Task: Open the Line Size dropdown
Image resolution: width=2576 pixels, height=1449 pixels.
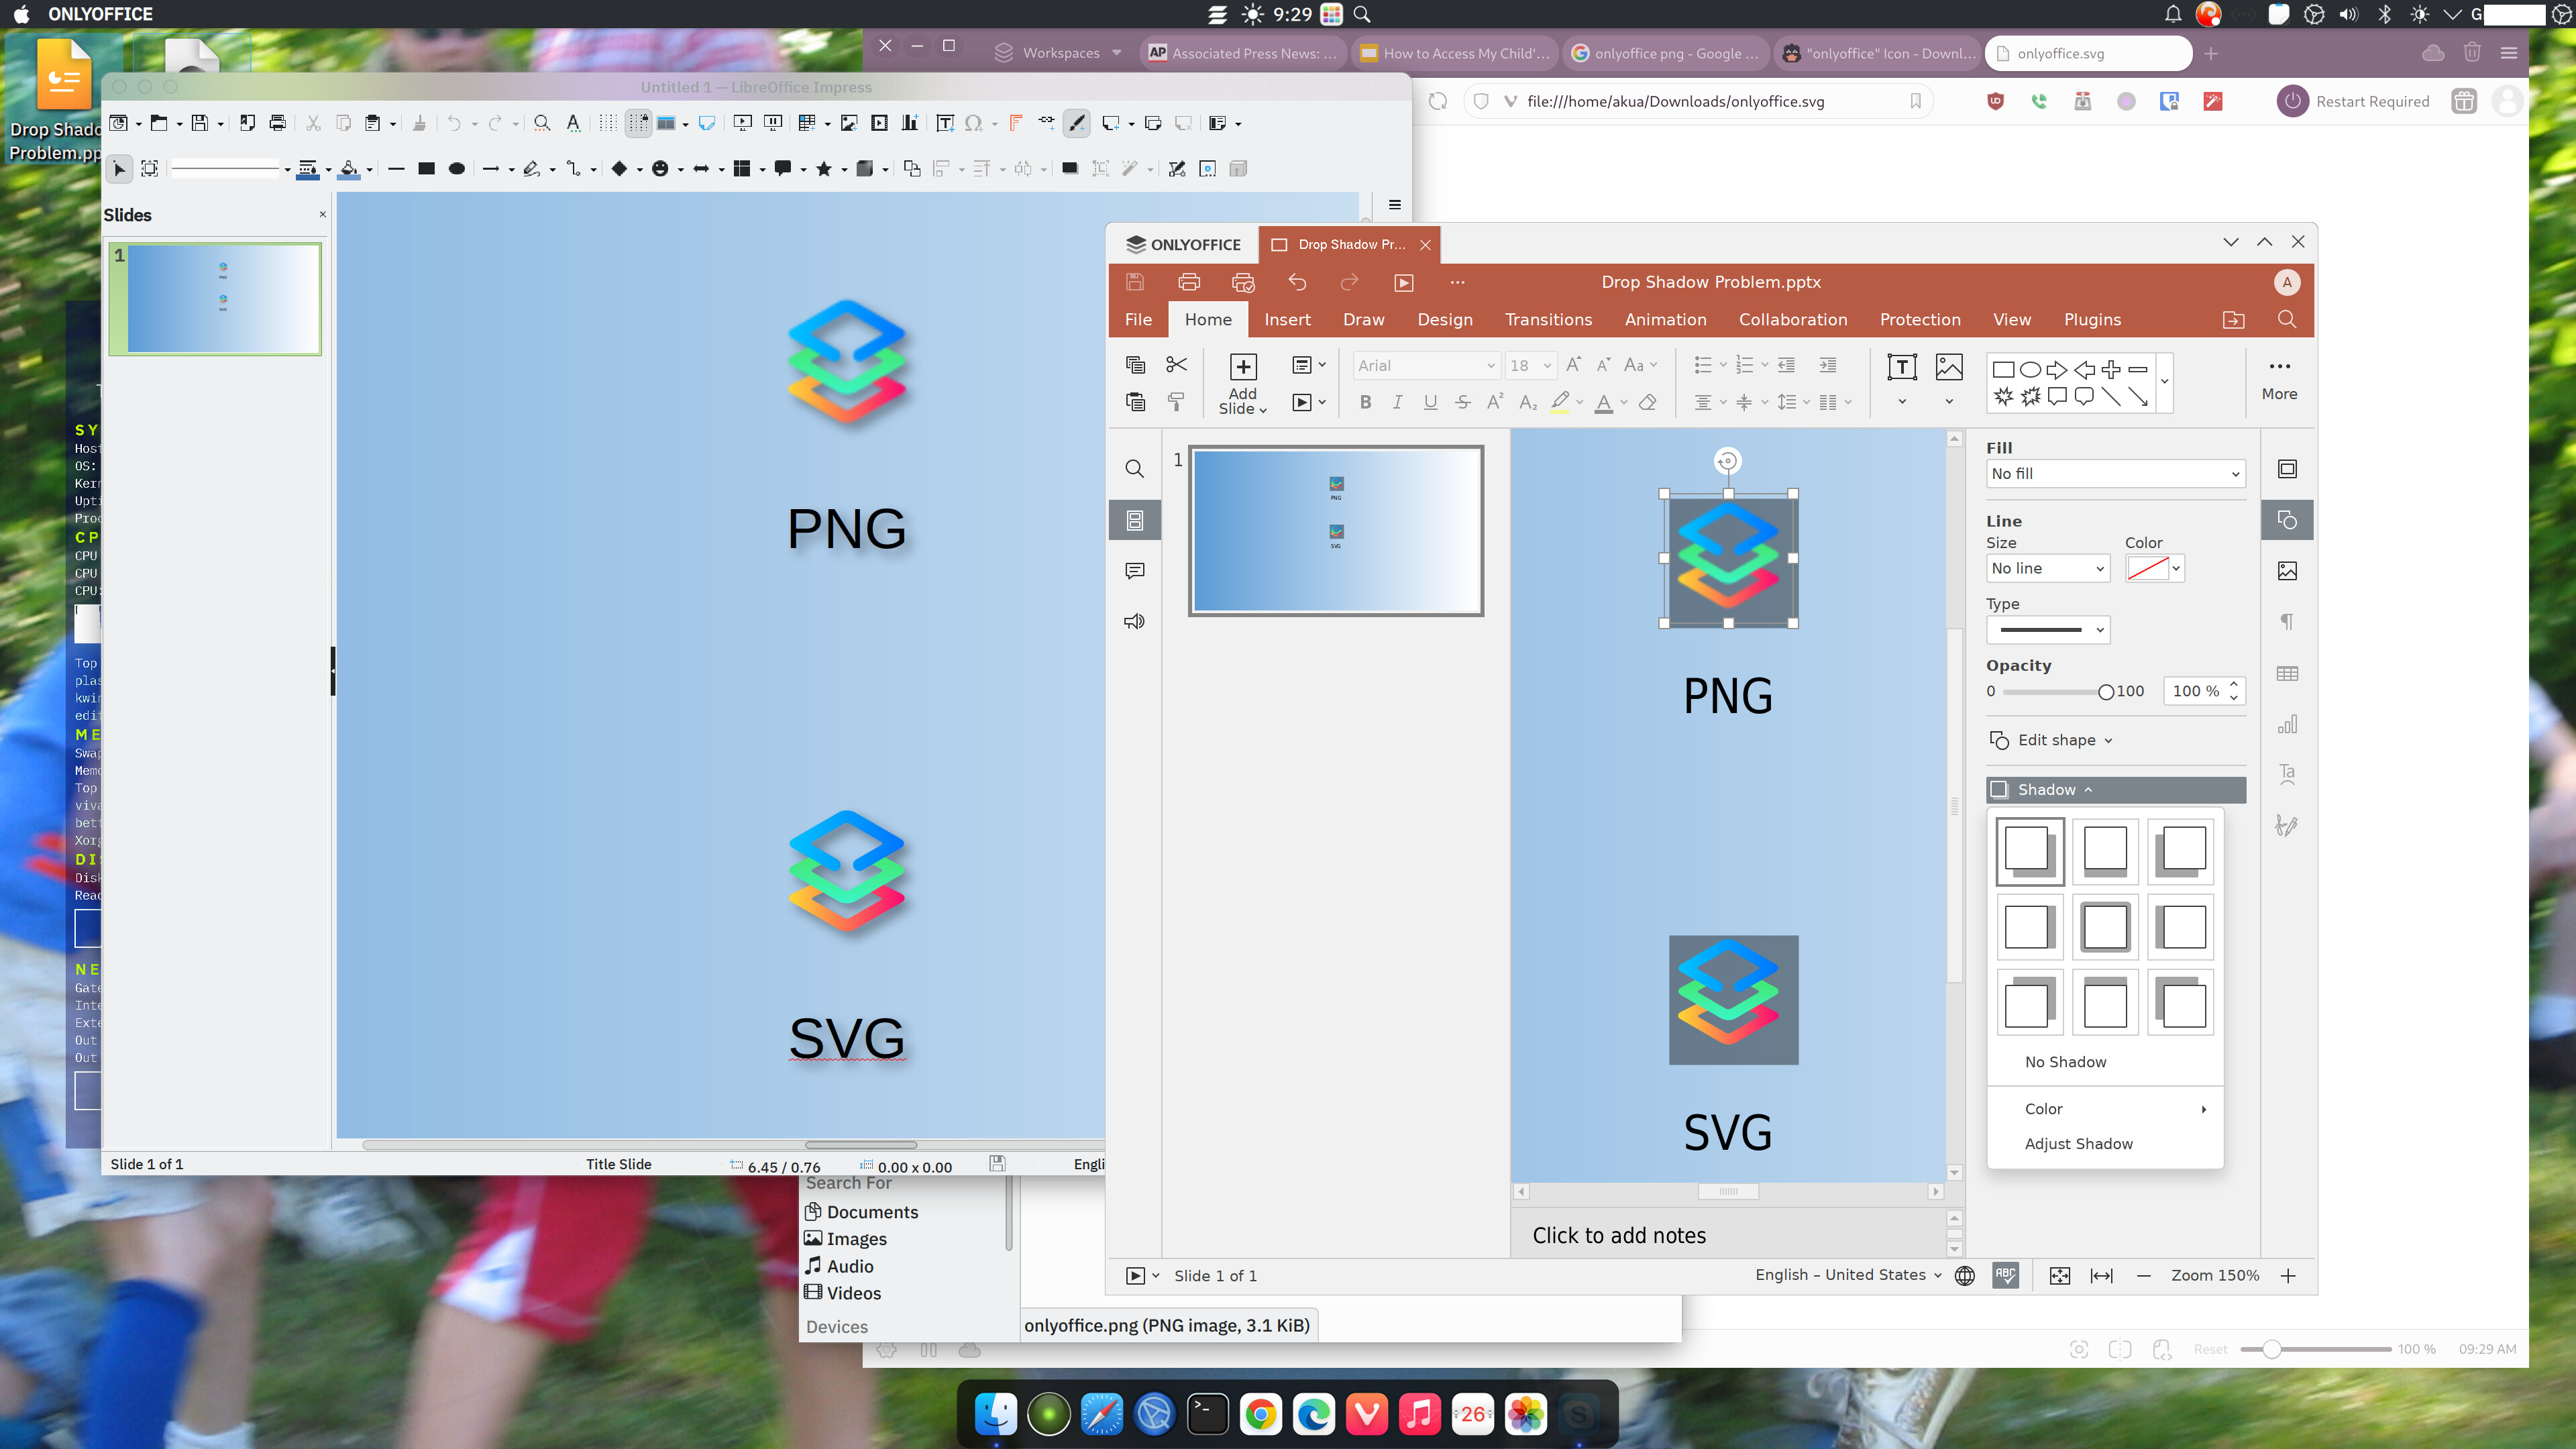Action: (x=2048, y=569)
